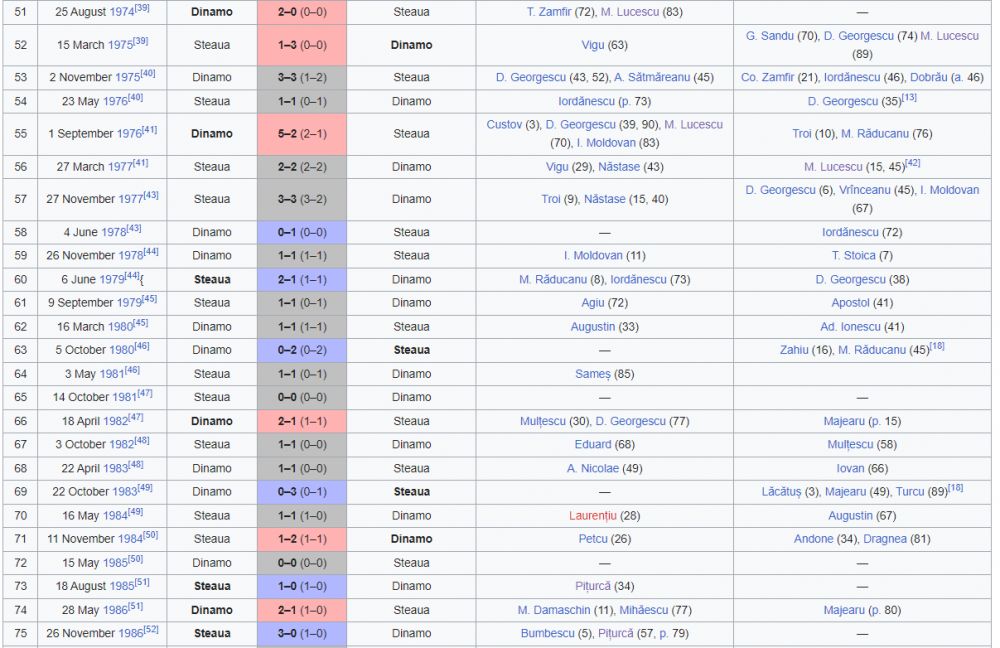Open reference 52 beside 26 November 1986
Viewport: 1000px width, 648px height.
pyautogui.click(x=151, y=630)
